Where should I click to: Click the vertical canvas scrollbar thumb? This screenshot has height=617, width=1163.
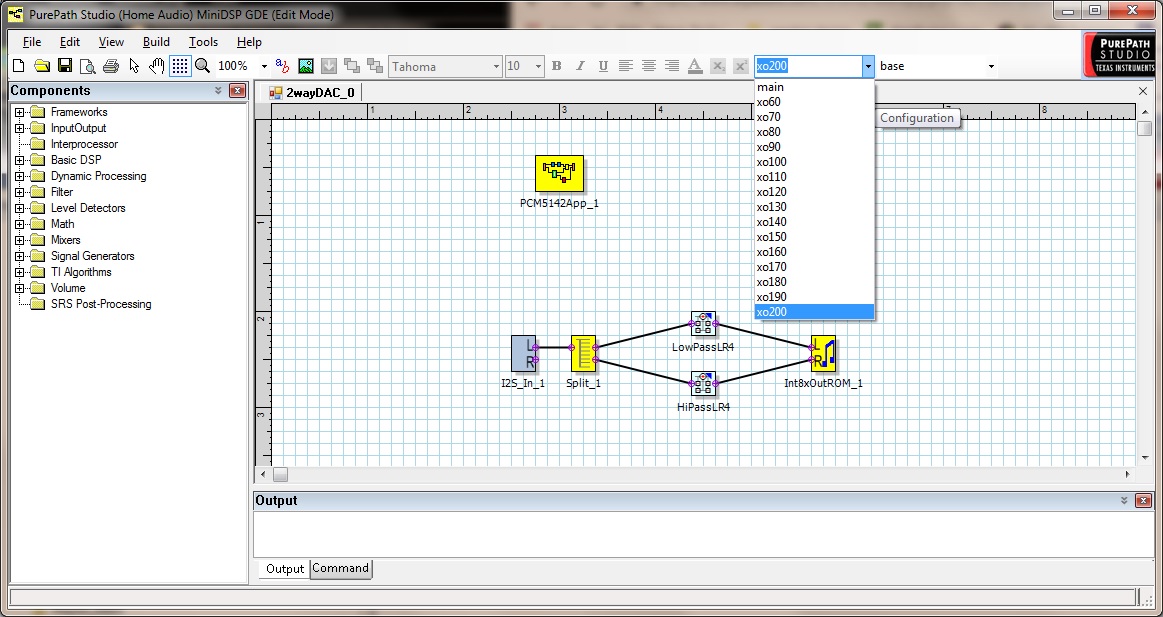click(x=1144, y=128)
